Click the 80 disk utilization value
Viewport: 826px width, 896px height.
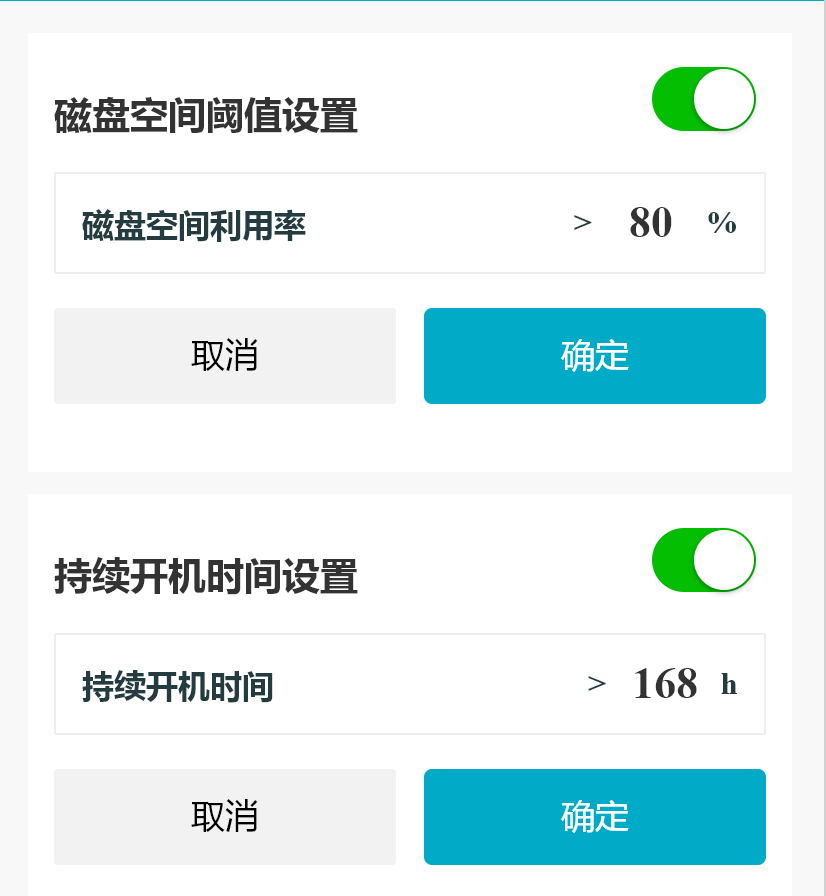click(650, 223)
